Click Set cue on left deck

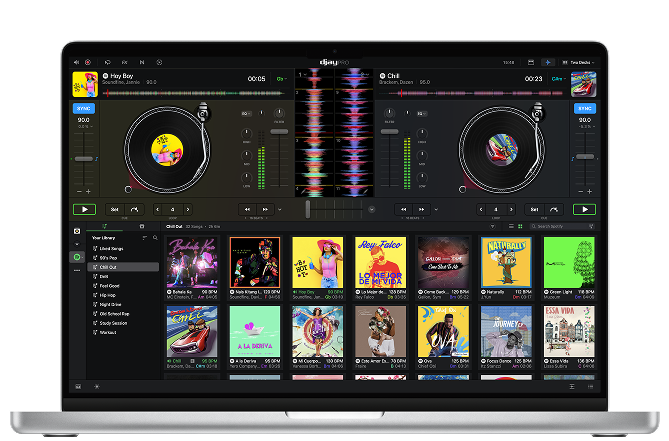115,209
